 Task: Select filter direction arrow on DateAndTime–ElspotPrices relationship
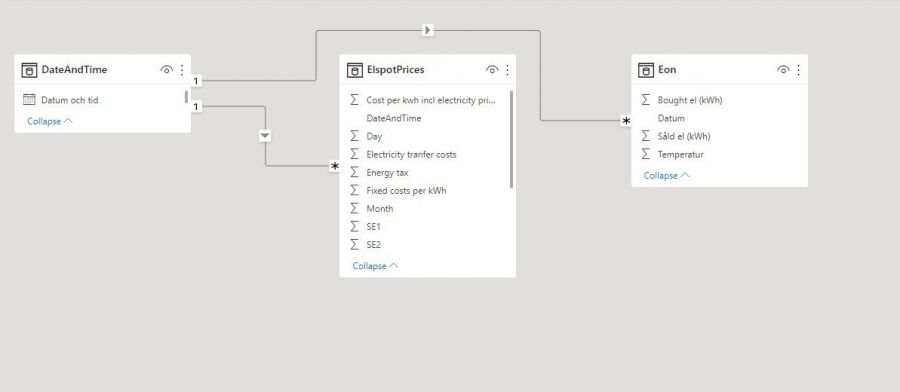click(265, 136)
